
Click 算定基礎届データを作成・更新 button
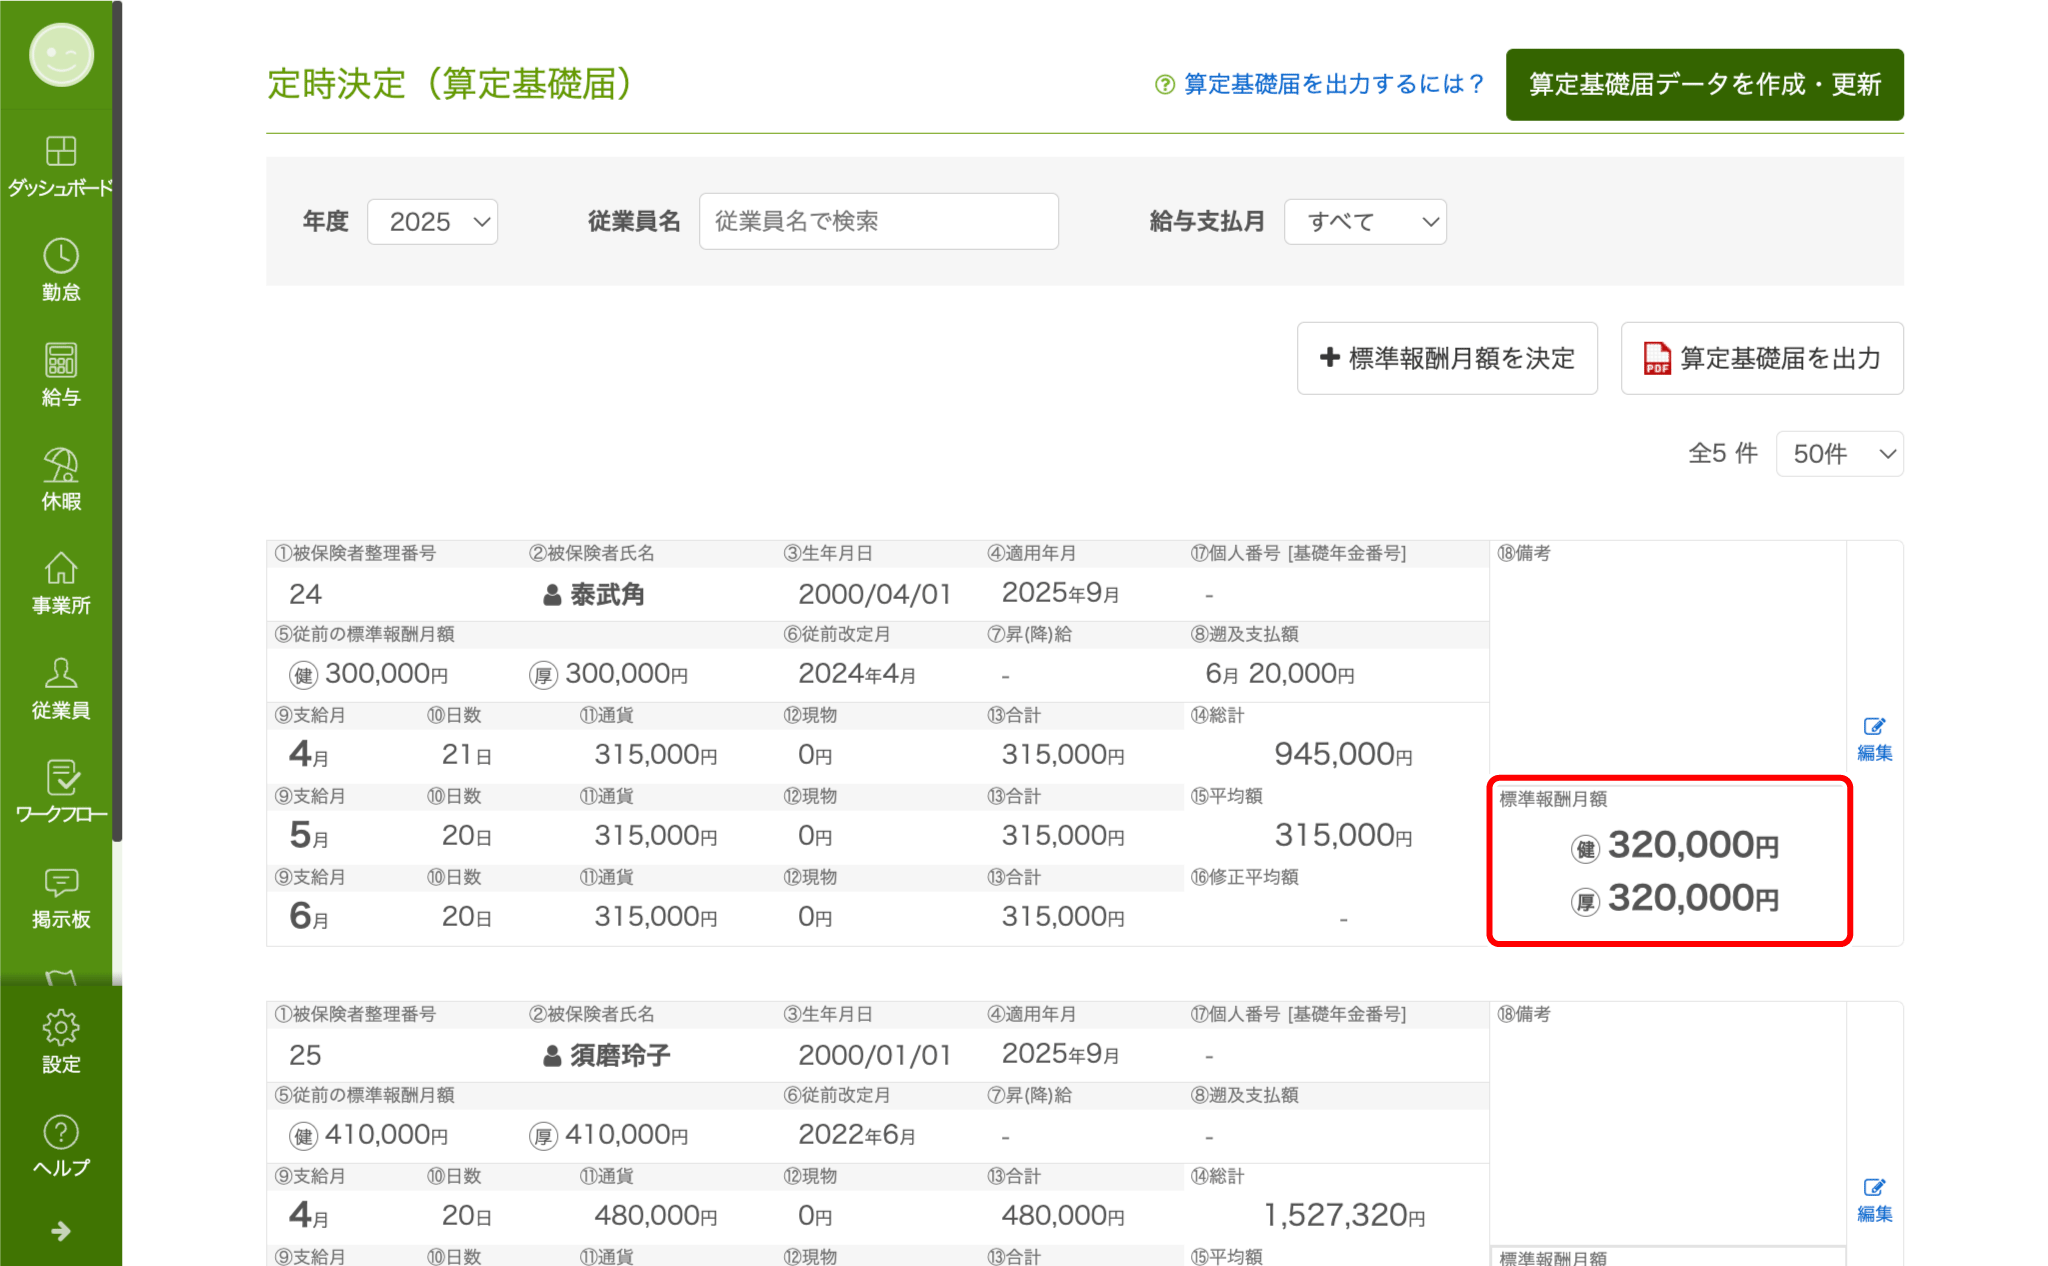click(x=1704, y=85)
